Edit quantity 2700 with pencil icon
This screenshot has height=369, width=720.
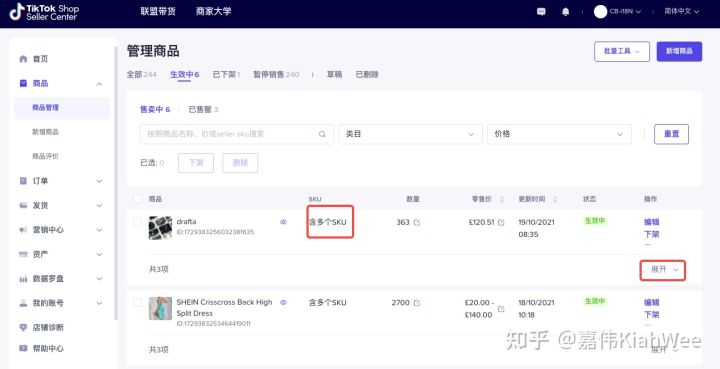click(417, 303)
